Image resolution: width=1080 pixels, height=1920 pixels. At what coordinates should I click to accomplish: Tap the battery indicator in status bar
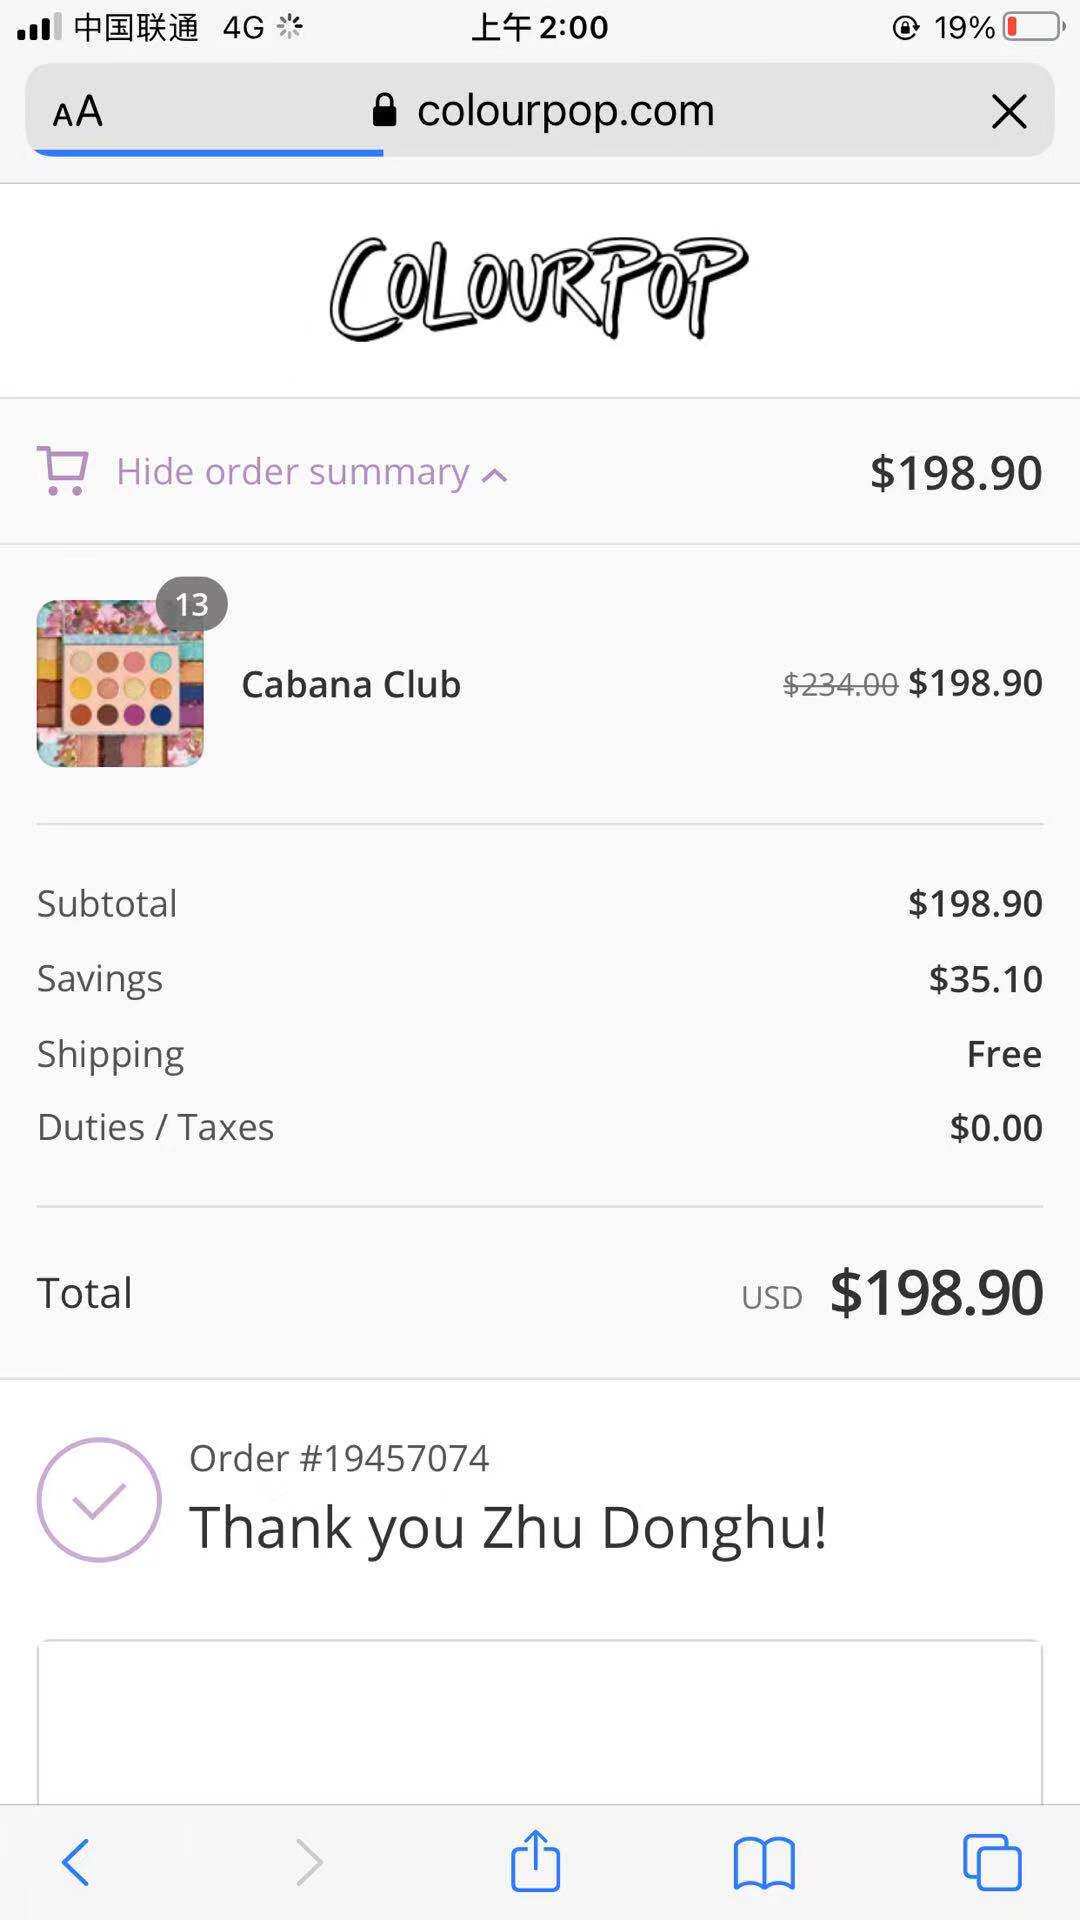[1033, 27]
